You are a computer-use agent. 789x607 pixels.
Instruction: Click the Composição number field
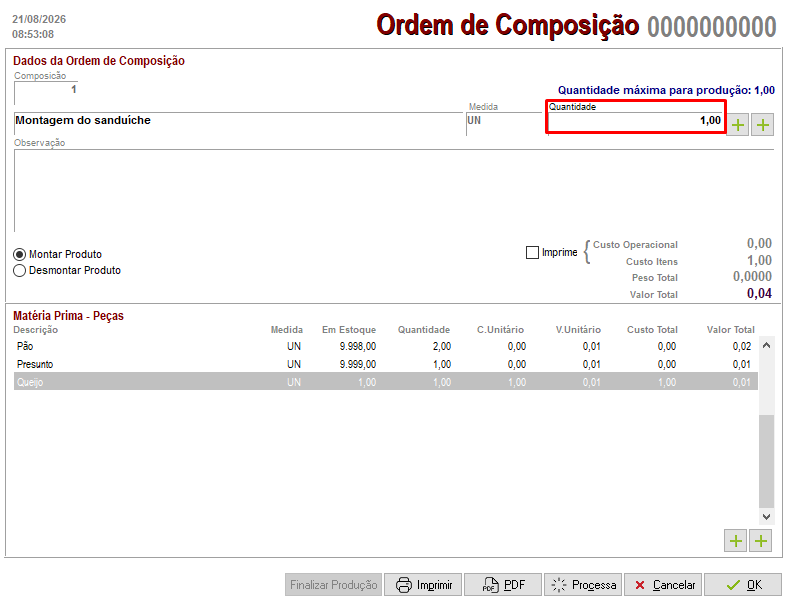46,90
